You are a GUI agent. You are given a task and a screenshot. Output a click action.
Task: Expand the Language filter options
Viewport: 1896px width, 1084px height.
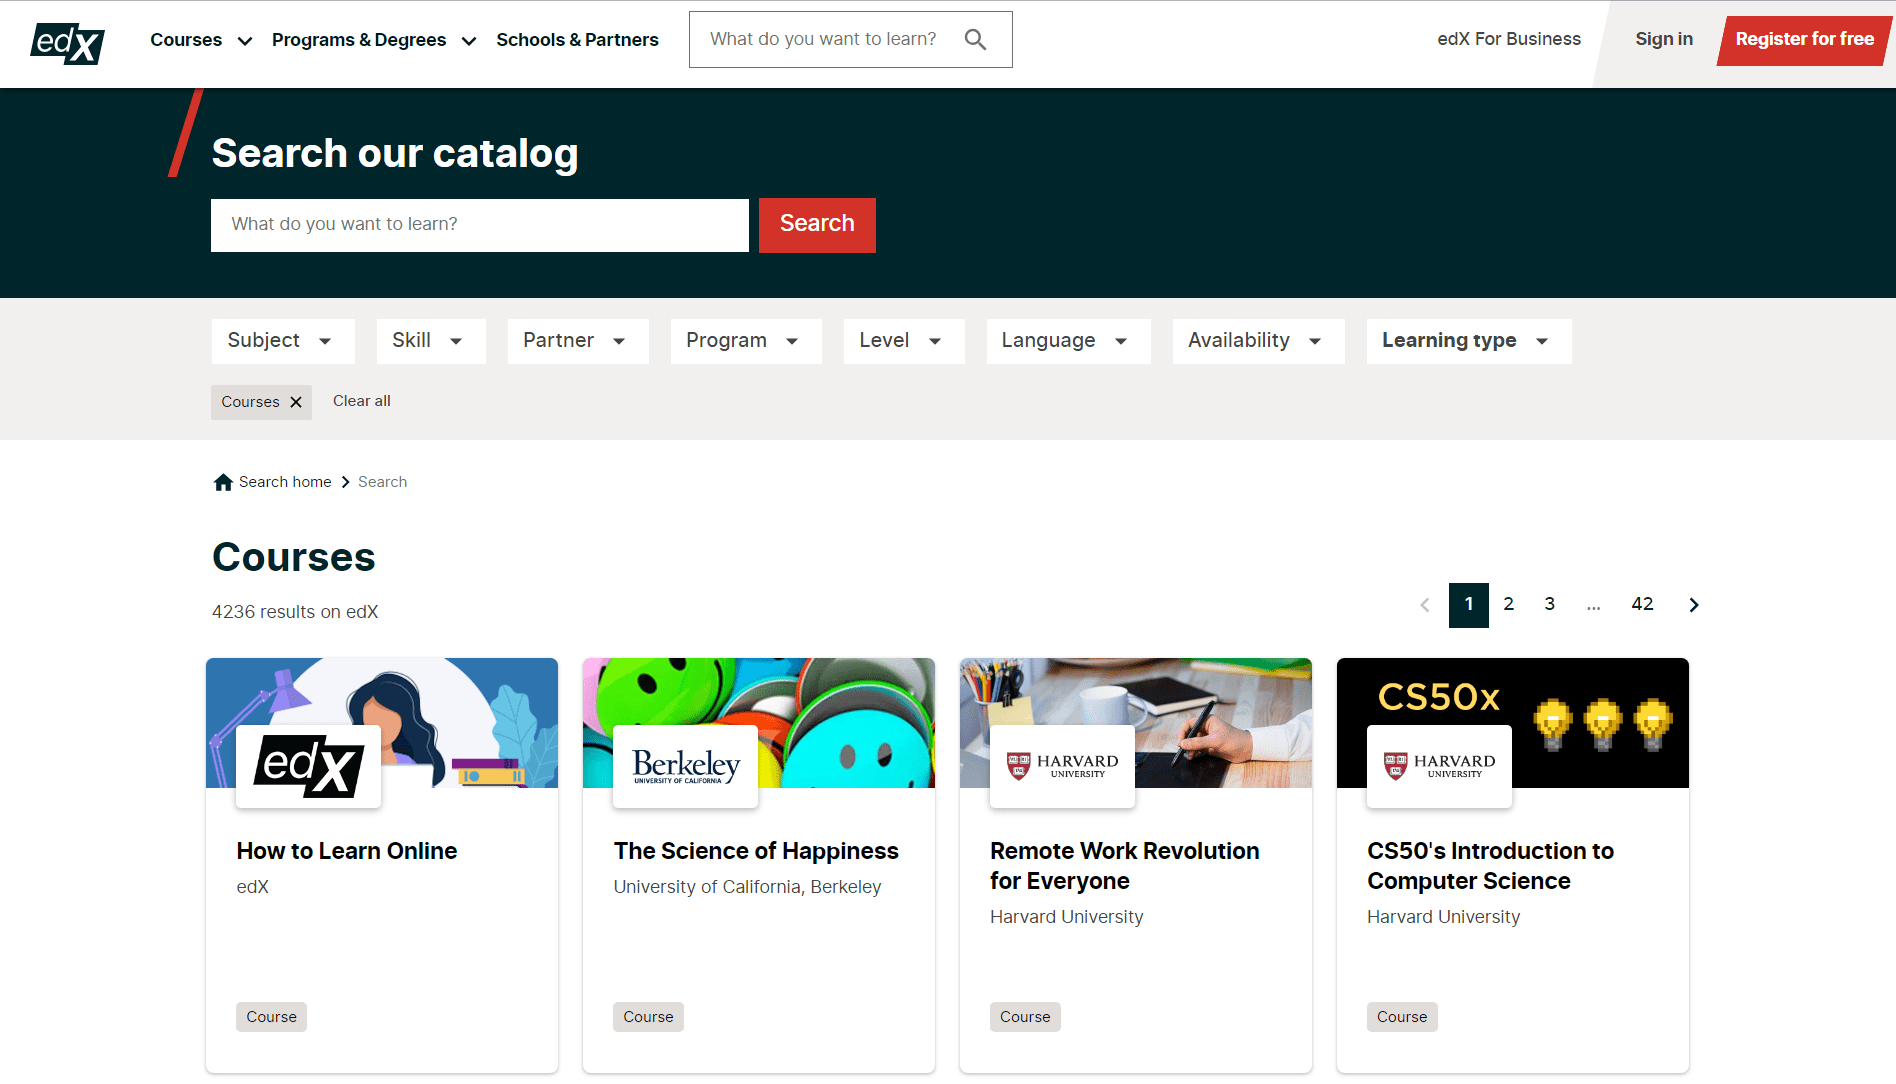point(1067,340)
